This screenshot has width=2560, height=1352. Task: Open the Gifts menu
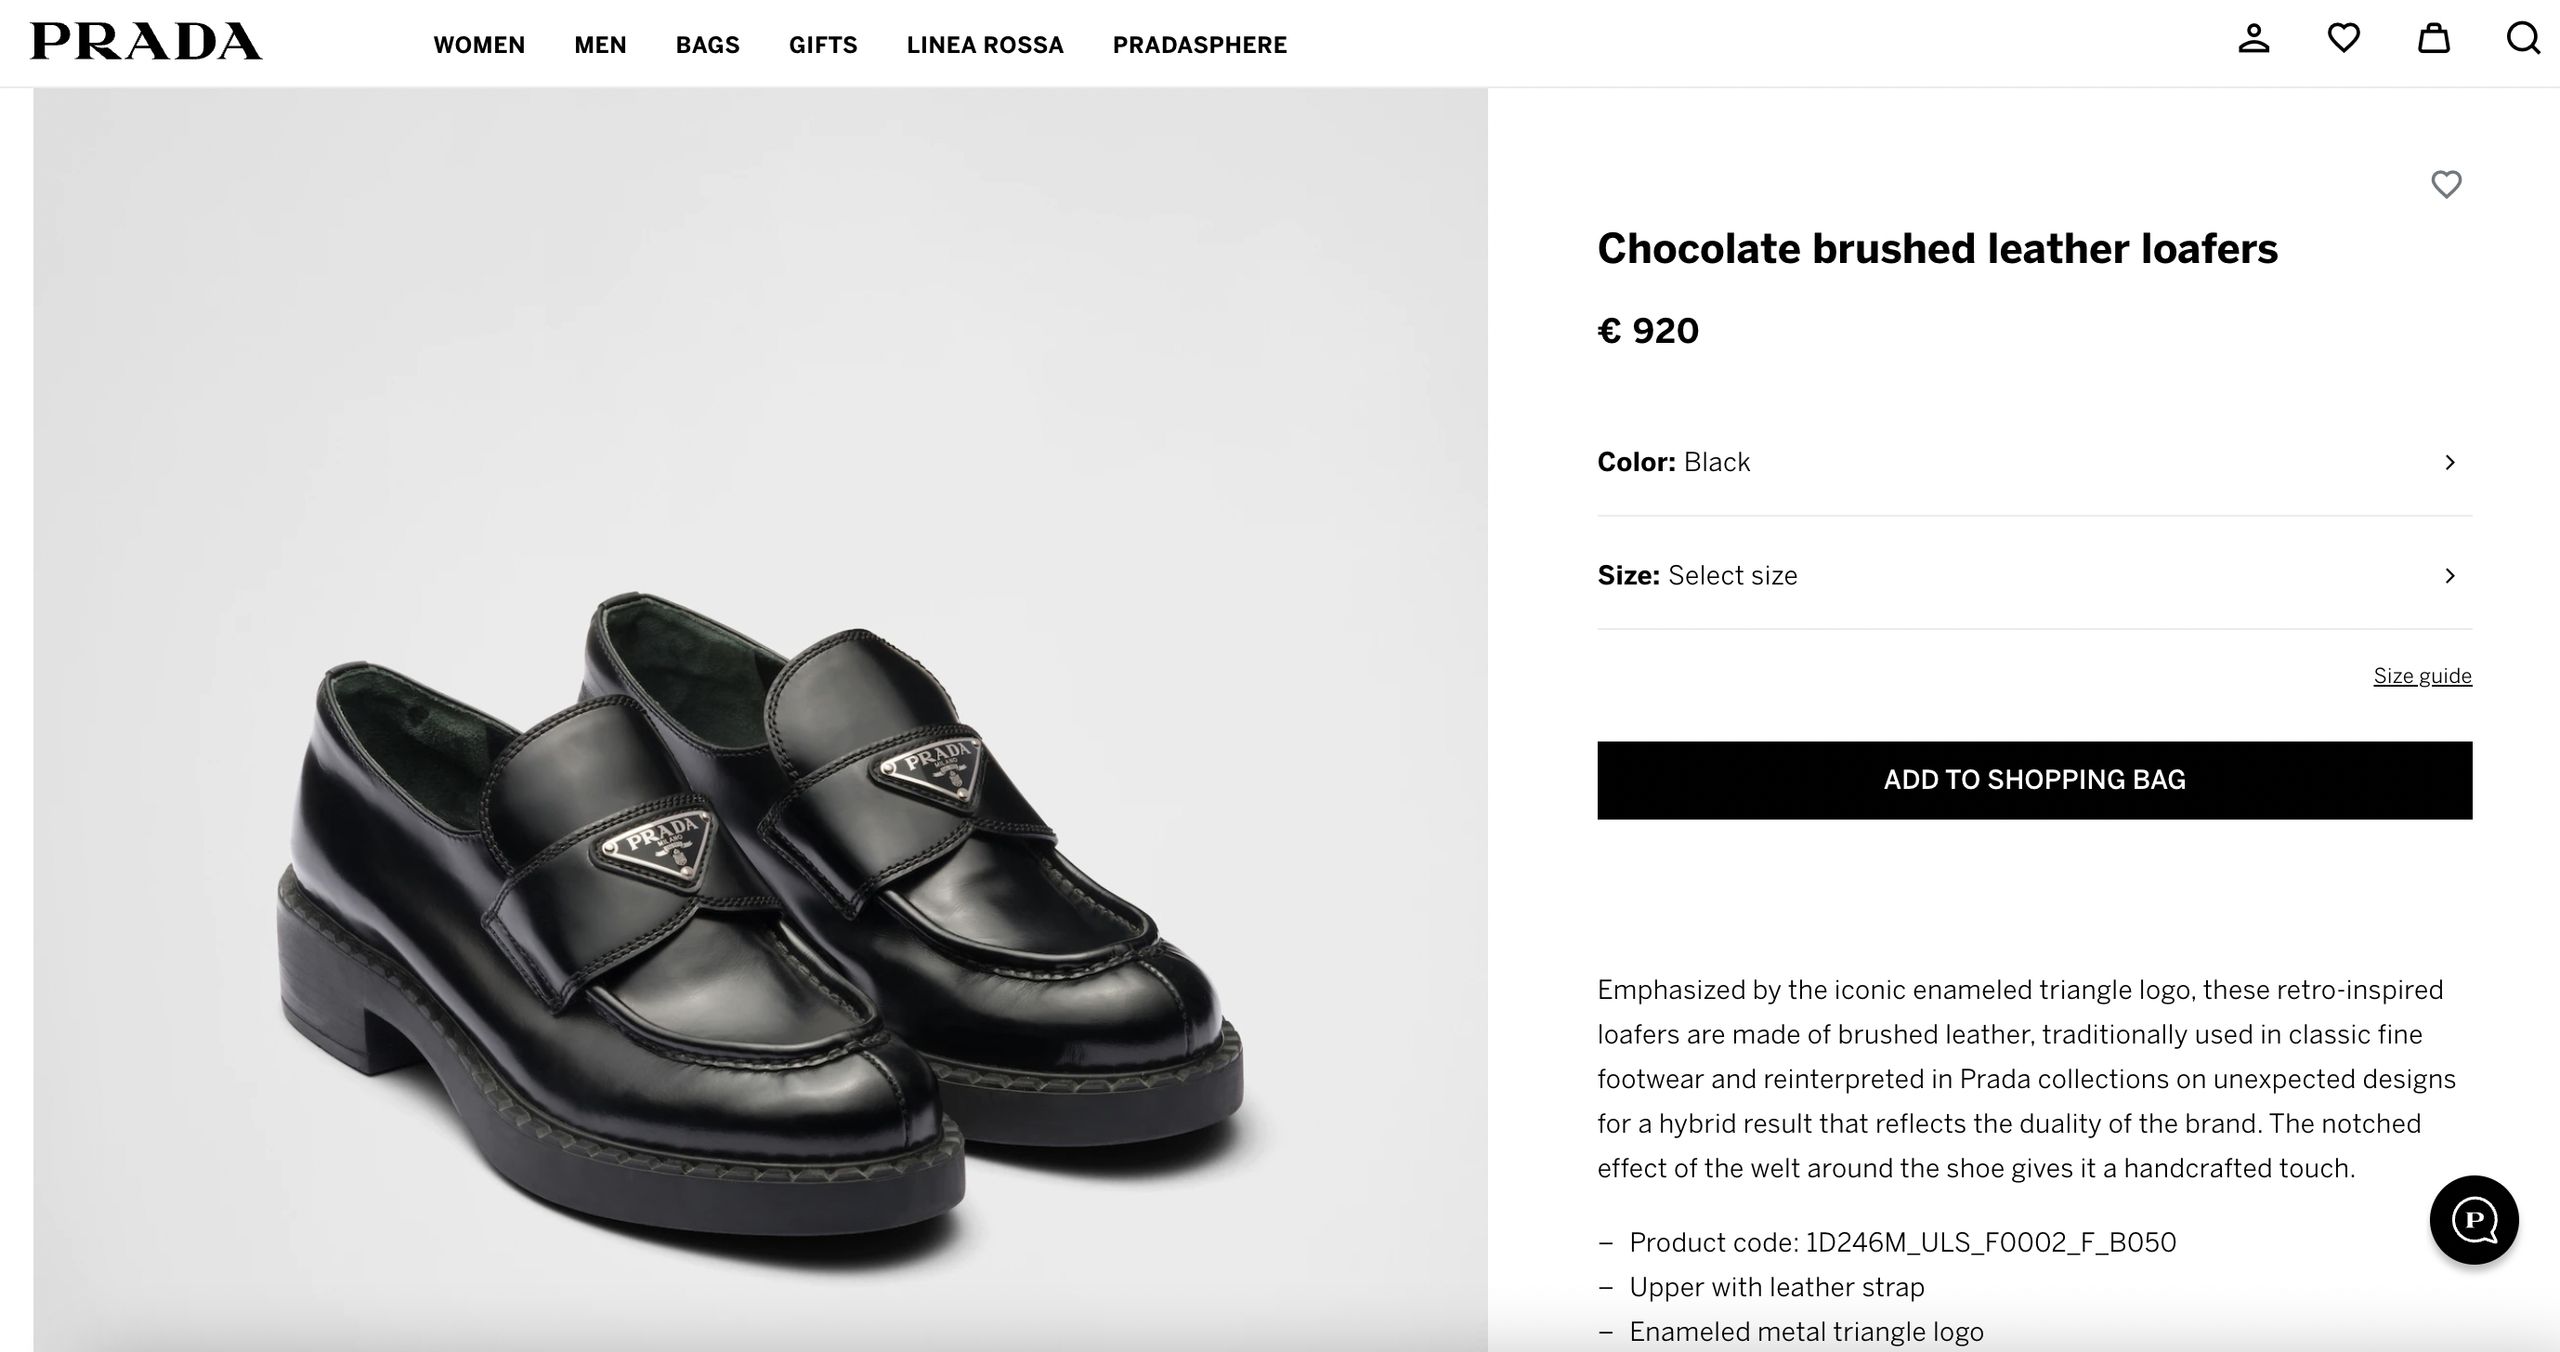pos(823,45)
